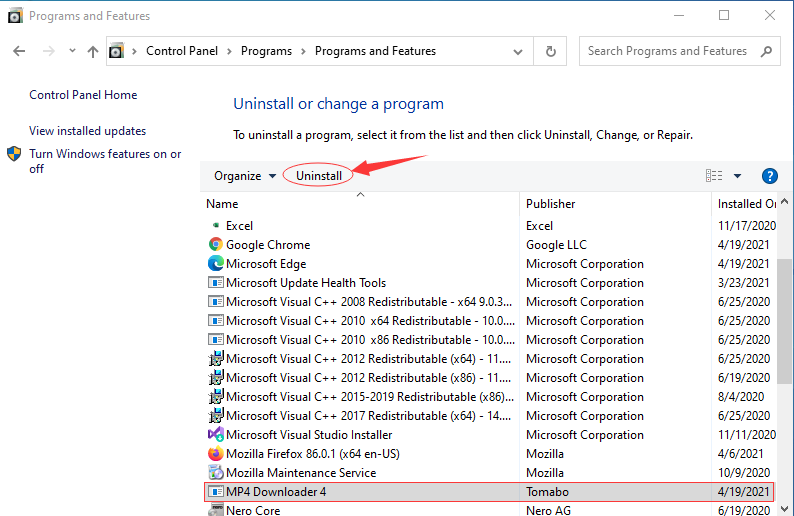Click the Visual C++ 2017 (x64) icon
Screen dimensions: 794x516
(216, 415)
